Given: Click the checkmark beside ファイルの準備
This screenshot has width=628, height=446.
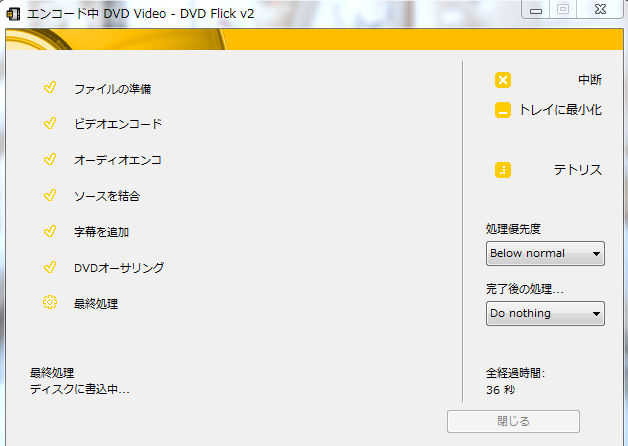Looking at the screenshot, I should (x=50, y=87).
